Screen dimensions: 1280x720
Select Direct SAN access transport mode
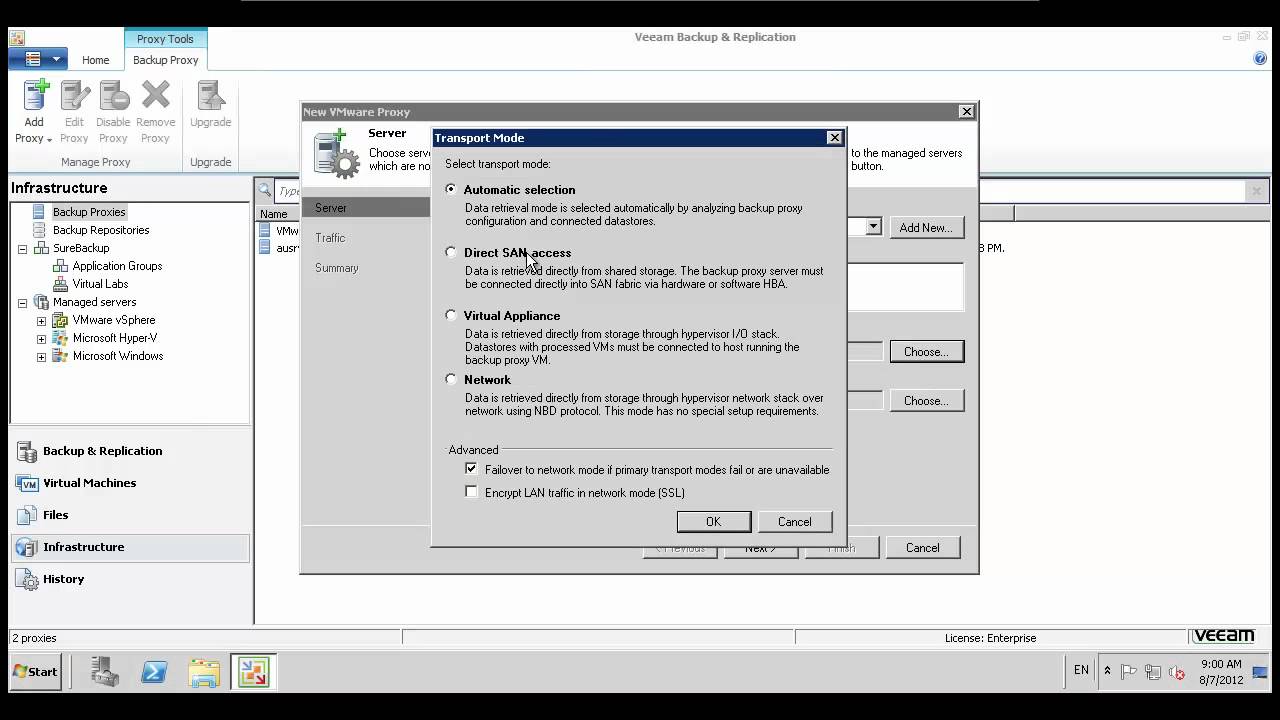point(451,252)
